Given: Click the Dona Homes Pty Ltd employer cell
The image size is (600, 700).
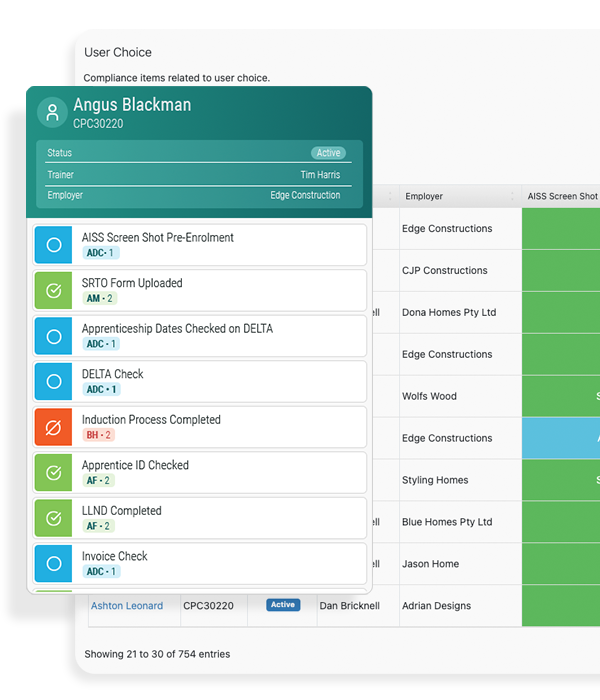Looking at the screenshot, I should [x=449, y=313].
